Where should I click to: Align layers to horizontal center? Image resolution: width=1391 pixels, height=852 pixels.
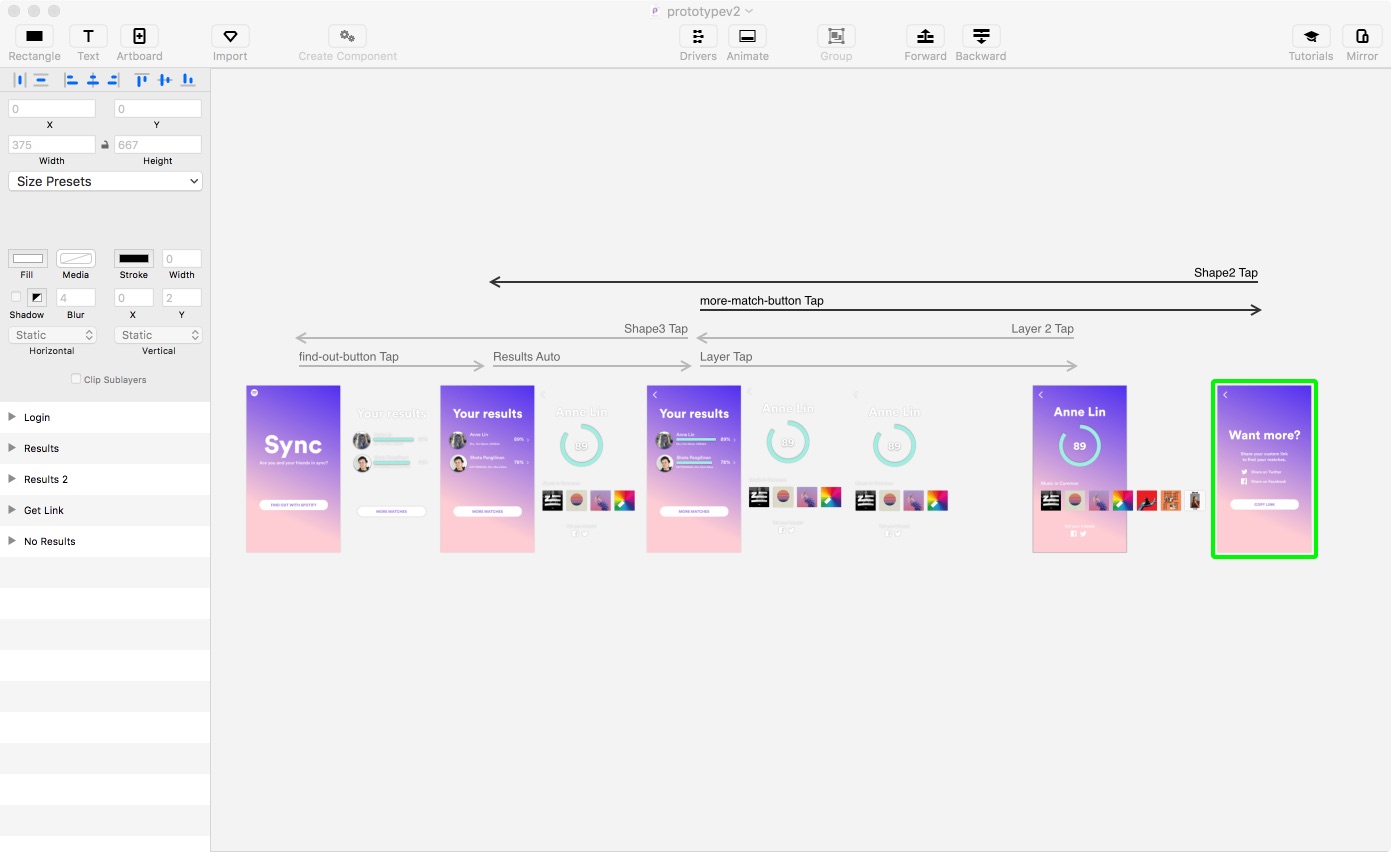click(92, 80)
